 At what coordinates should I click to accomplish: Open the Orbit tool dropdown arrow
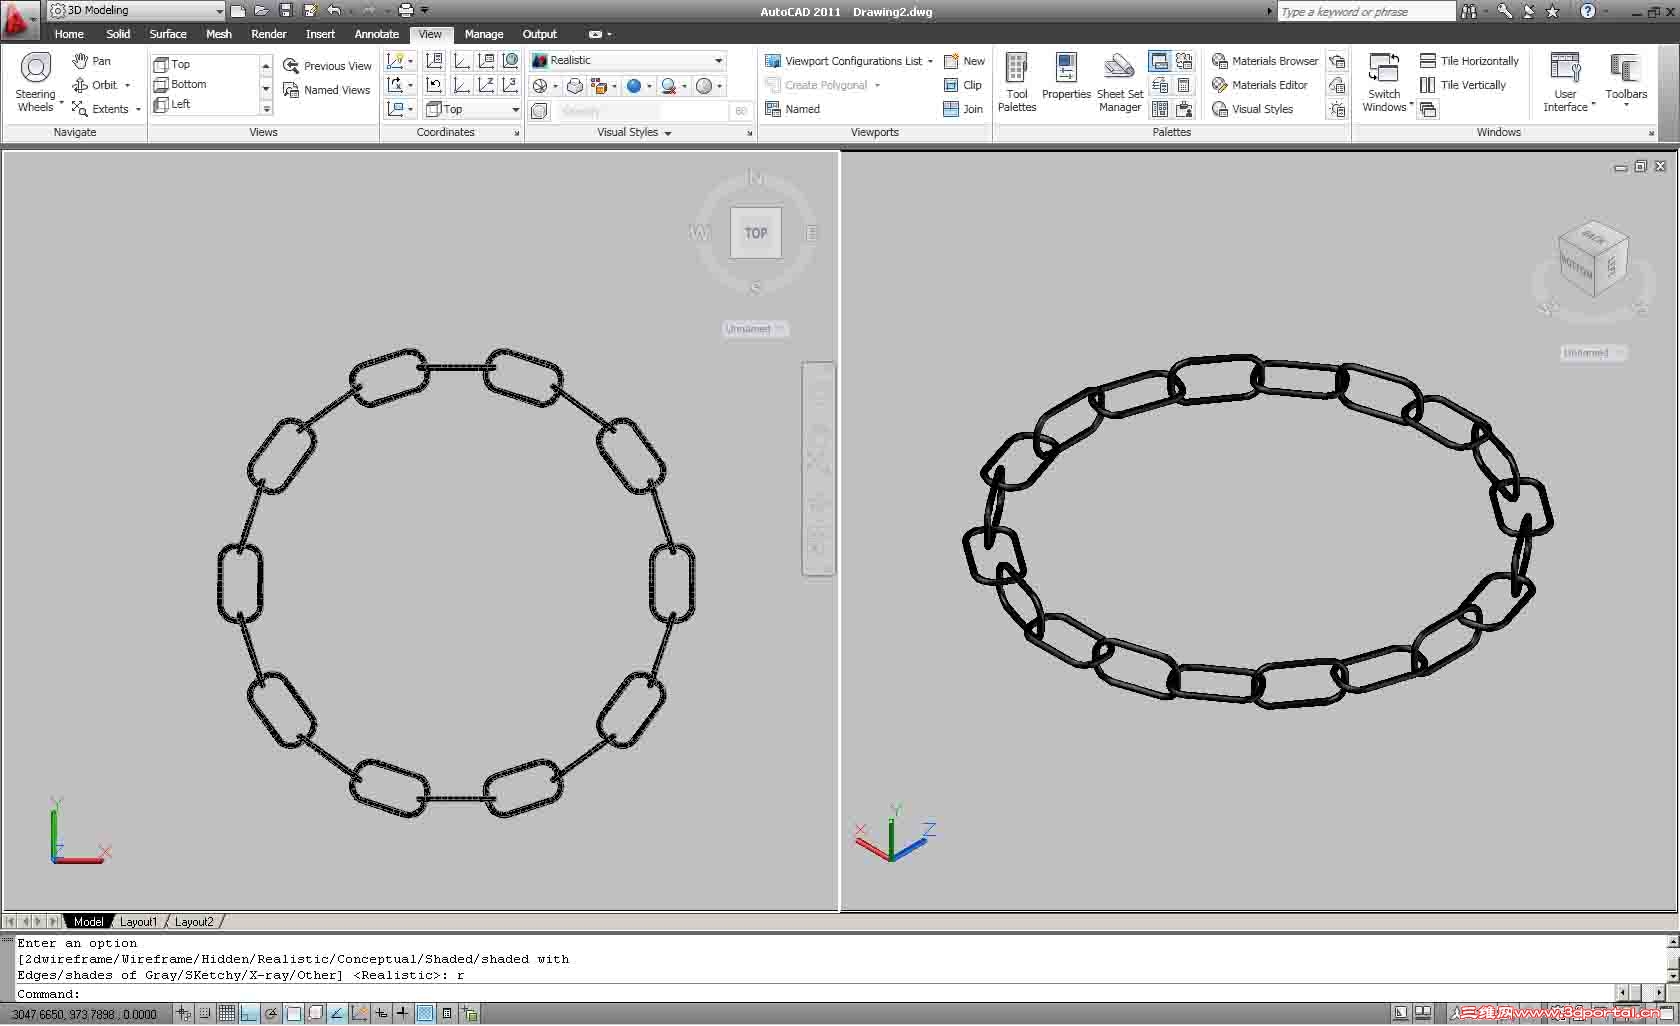point(128,86)
